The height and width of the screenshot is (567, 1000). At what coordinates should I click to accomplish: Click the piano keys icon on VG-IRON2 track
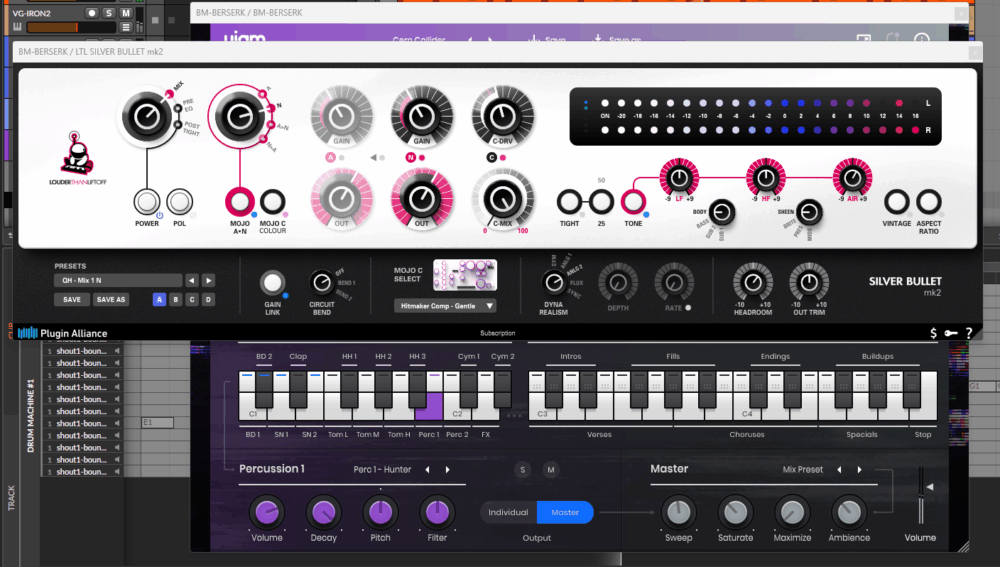click(x=17, y=27)
